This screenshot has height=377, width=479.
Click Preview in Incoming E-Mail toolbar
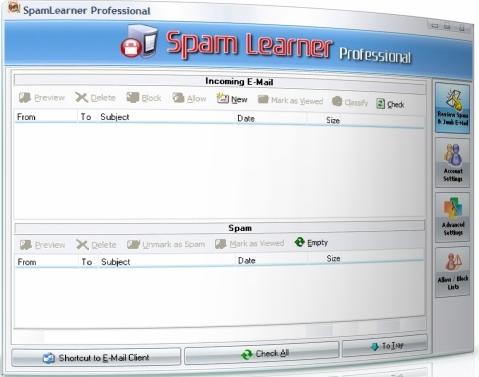click(x=42, y=98)
